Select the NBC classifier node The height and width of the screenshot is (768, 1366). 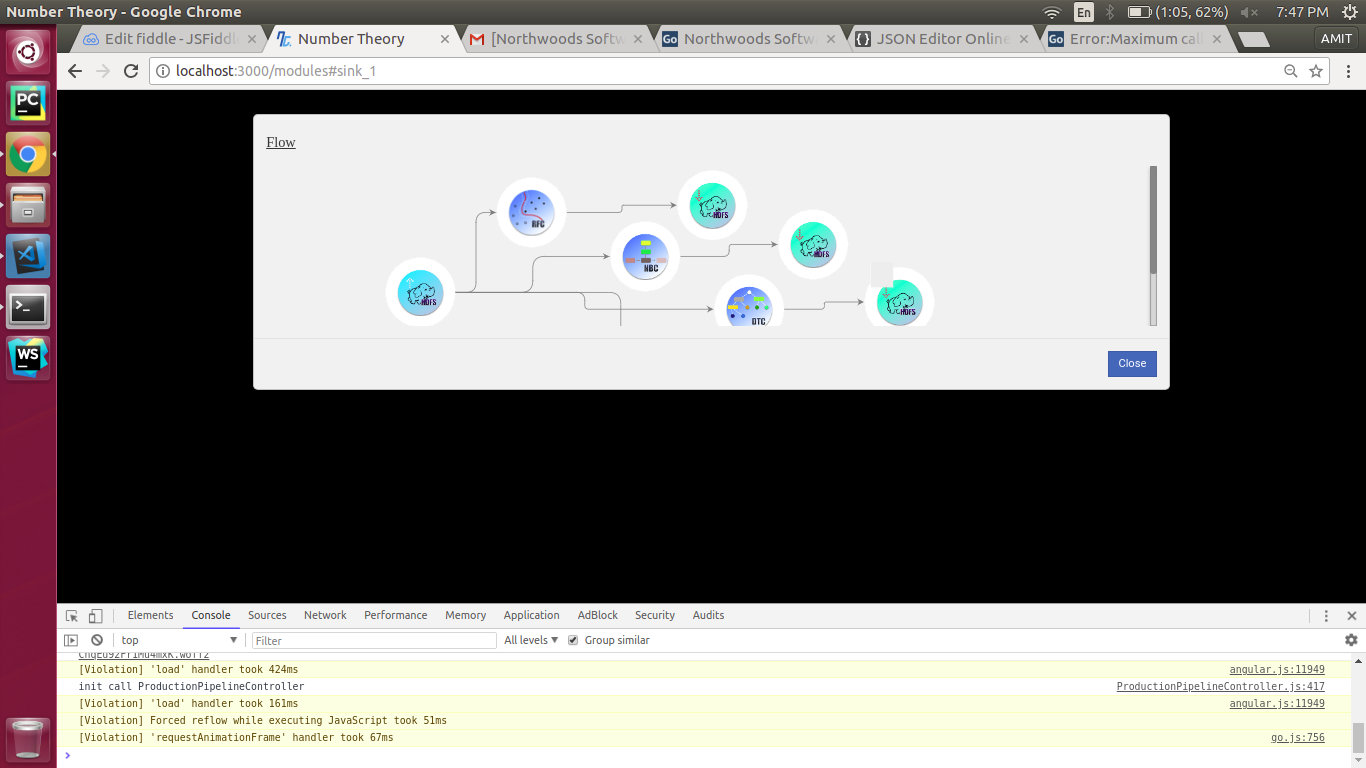(645, 256)
